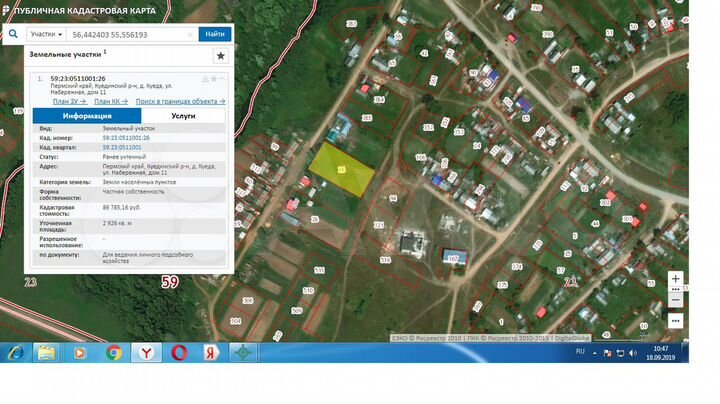Open favorites with the star button
This screenshot has height=404, width=720.
[220, 56]
